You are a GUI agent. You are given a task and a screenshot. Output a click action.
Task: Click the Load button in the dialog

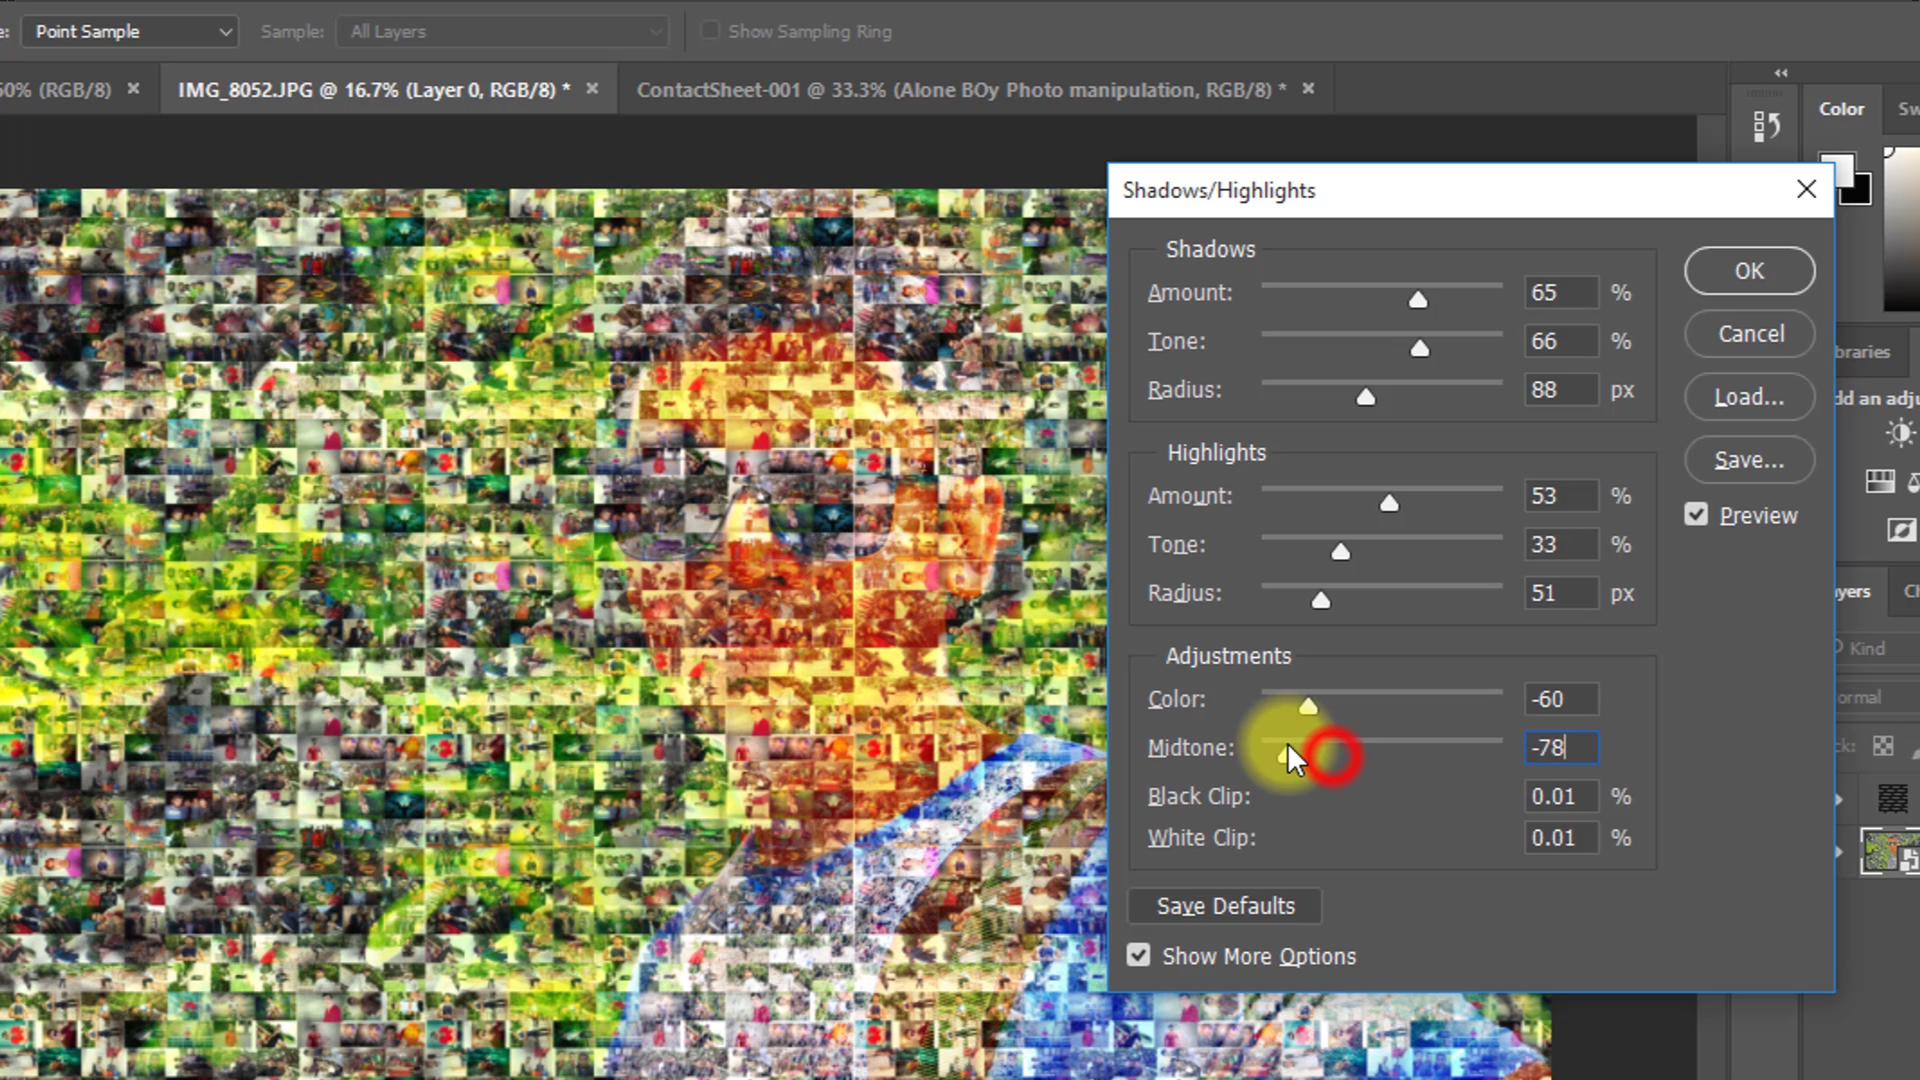coord(1748,397)
